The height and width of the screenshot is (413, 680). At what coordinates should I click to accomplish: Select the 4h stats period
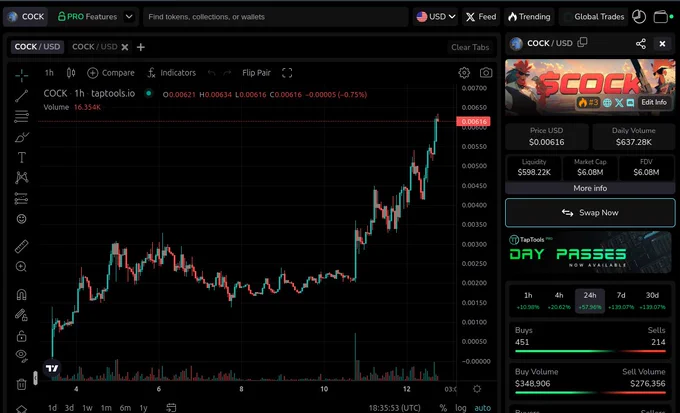pos(559,301)
